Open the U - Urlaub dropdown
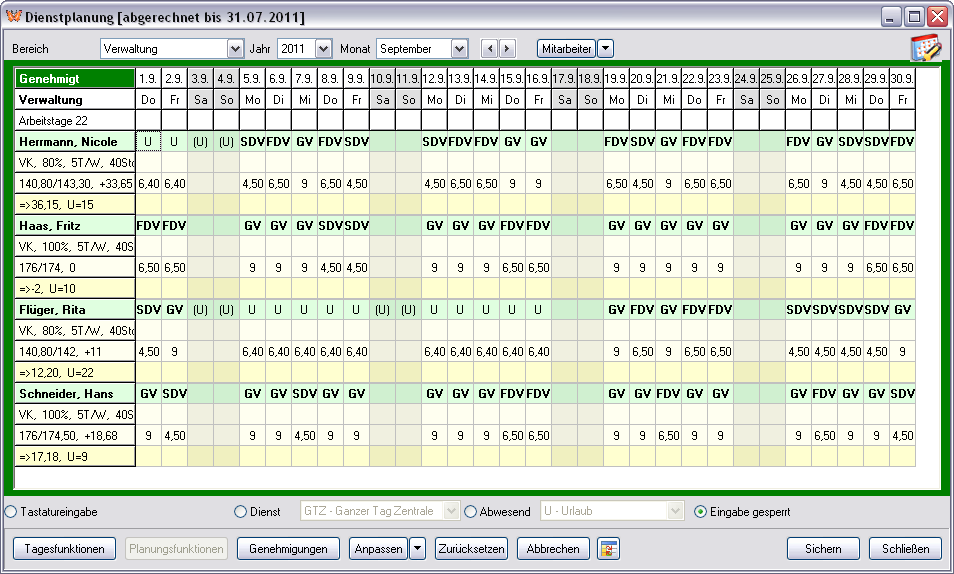Screen dimensions: 954x574 coord(675,511)
